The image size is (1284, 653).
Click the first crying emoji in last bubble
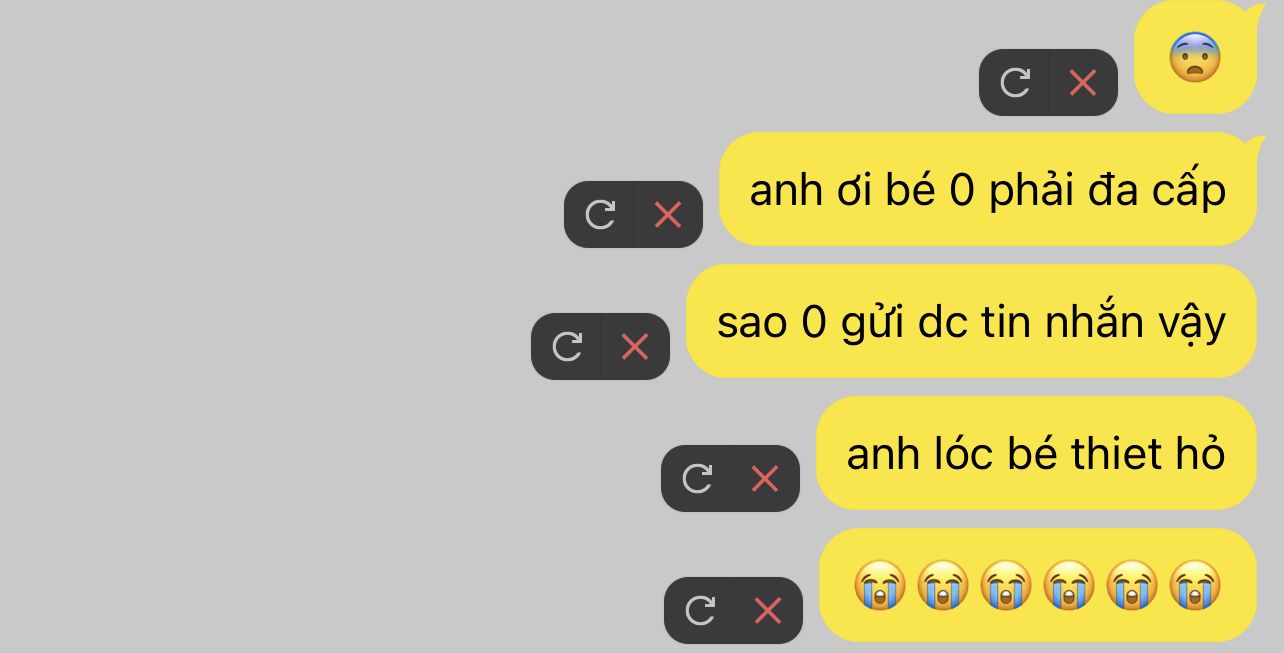click(x=880, y=585)
